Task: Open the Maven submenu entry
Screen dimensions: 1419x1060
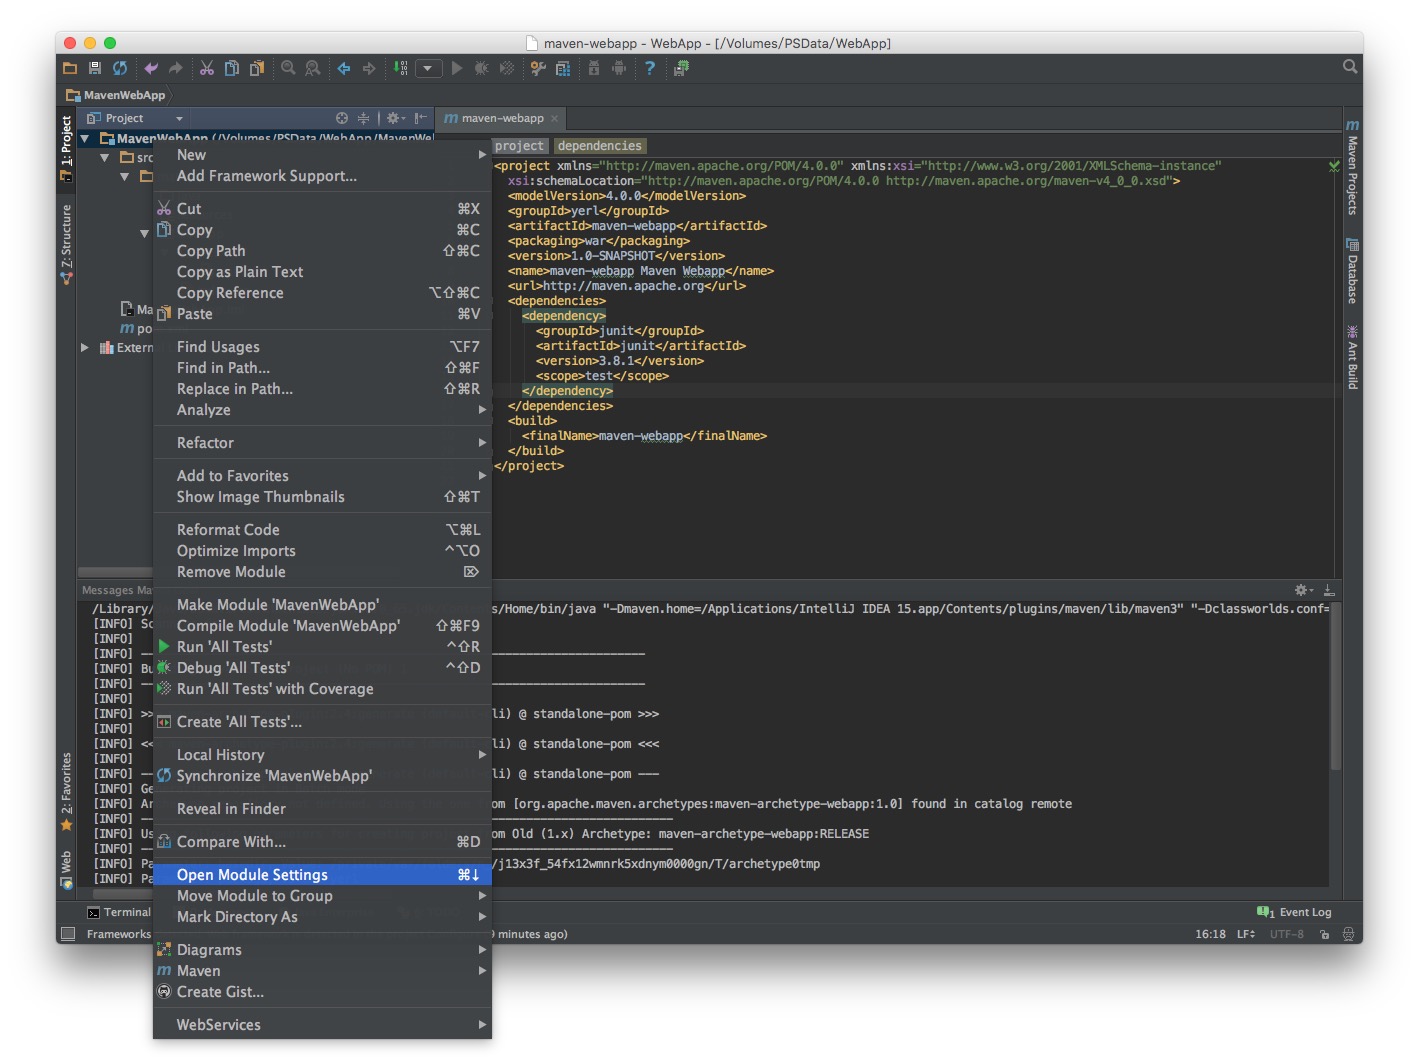Action: 322,971
